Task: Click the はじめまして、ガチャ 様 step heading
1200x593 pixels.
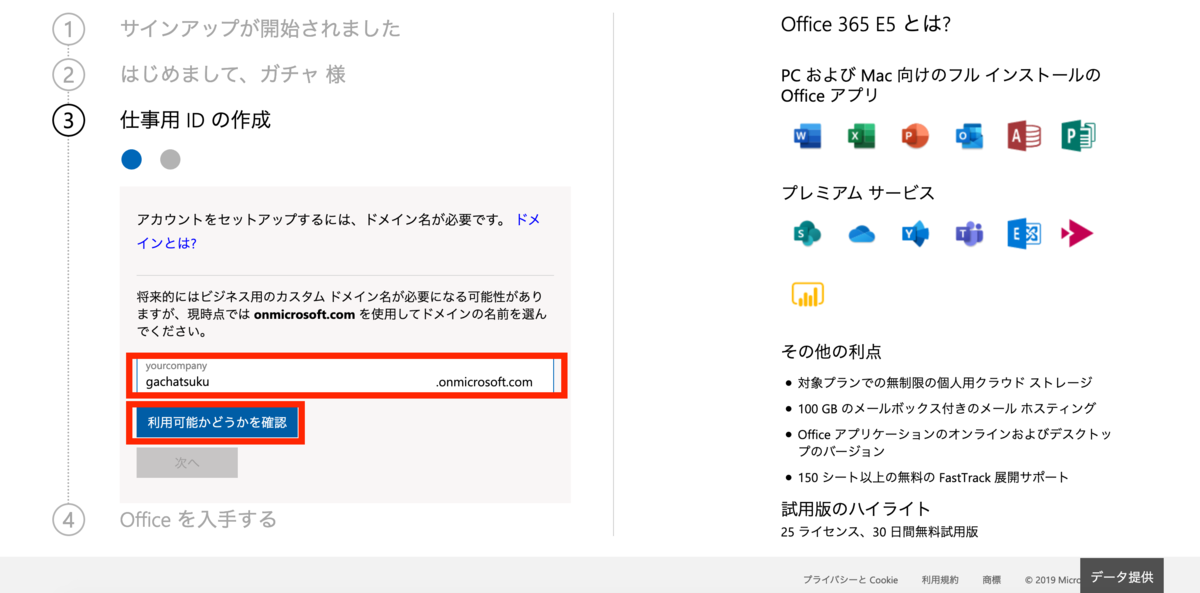Action: pos(233,74)
